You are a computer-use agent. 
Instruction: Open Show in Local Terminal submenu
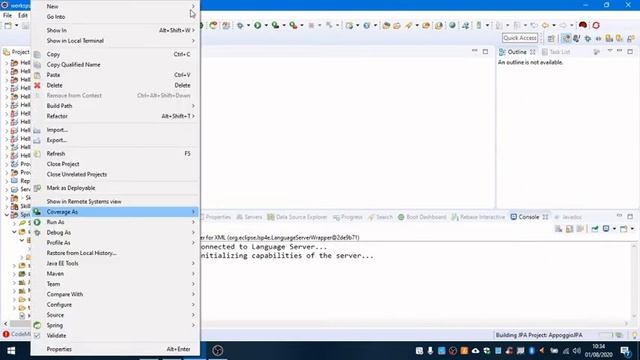coord(115,41)
